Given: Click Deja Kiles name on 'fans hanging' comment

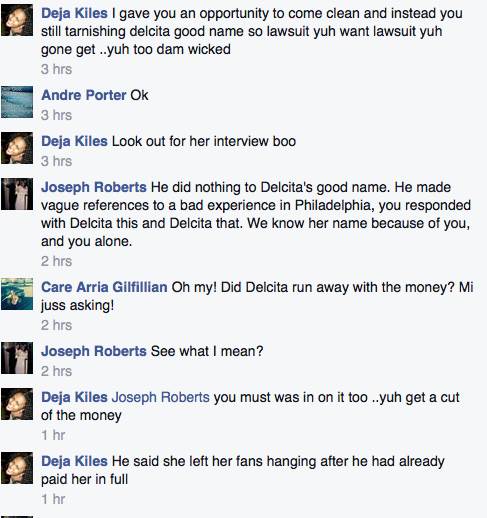Looking at the screenshot, I should 74,461.
